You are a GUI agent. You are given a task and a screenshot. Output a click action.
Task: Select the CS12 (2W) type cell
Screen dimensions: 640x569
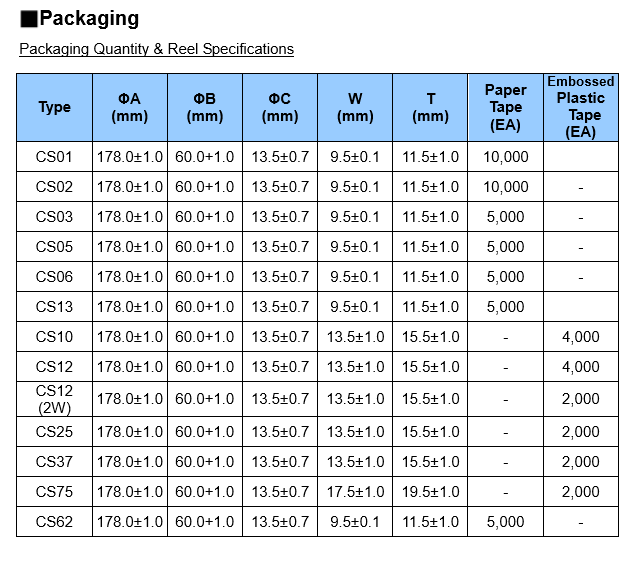coord(54,399)
